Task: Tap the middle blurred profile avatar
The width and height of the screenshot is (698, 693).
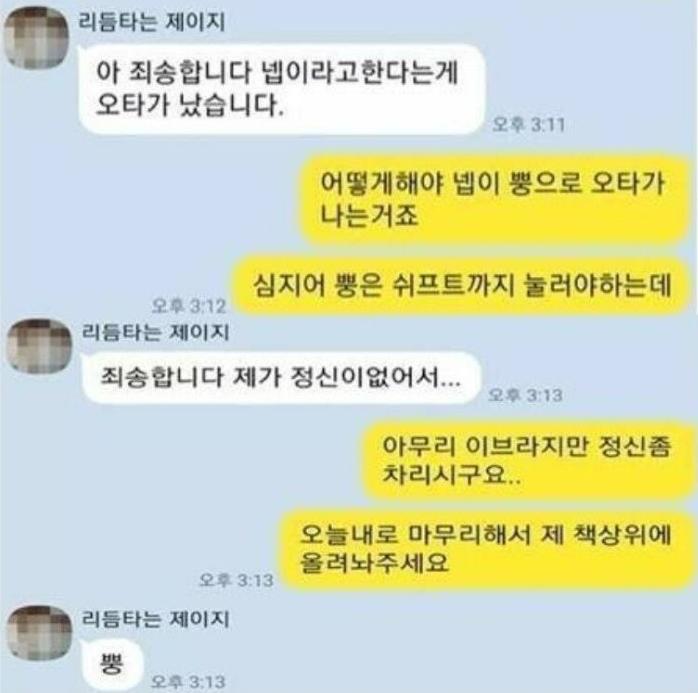Action: pyautogui.click(x=39, y=346)
